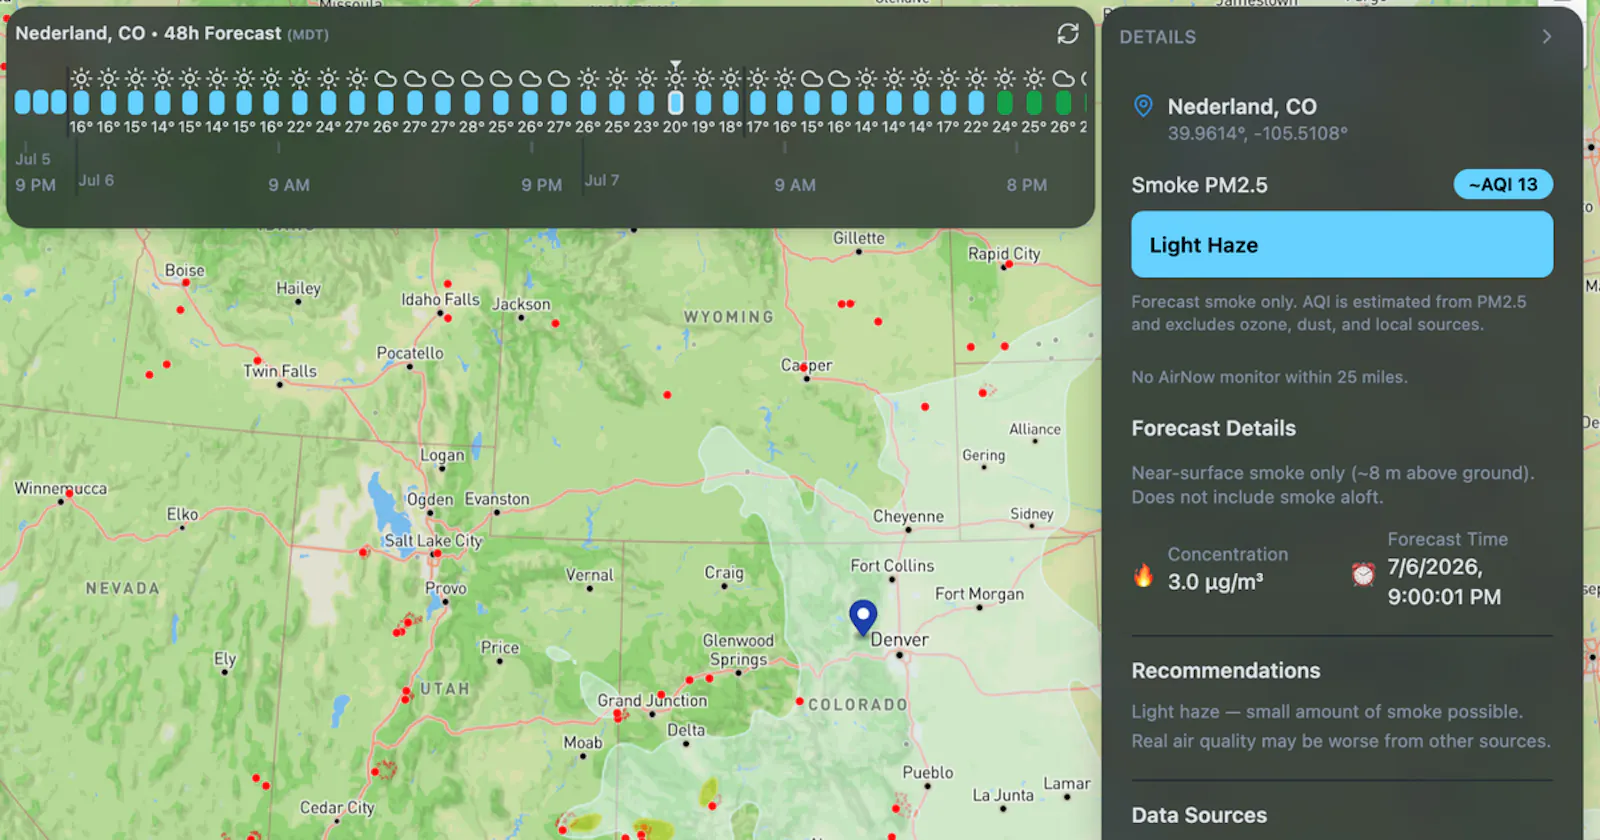This screenshot has width=1600, height=840.
Task: Click the Elko label on map
Action: point(182,515)
